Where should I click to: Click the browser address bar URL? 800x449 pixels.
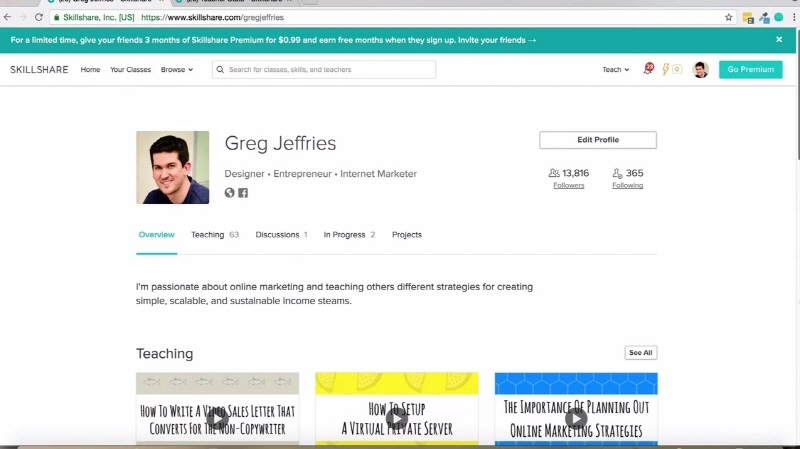pyautogui.click(x=212, y=17)
